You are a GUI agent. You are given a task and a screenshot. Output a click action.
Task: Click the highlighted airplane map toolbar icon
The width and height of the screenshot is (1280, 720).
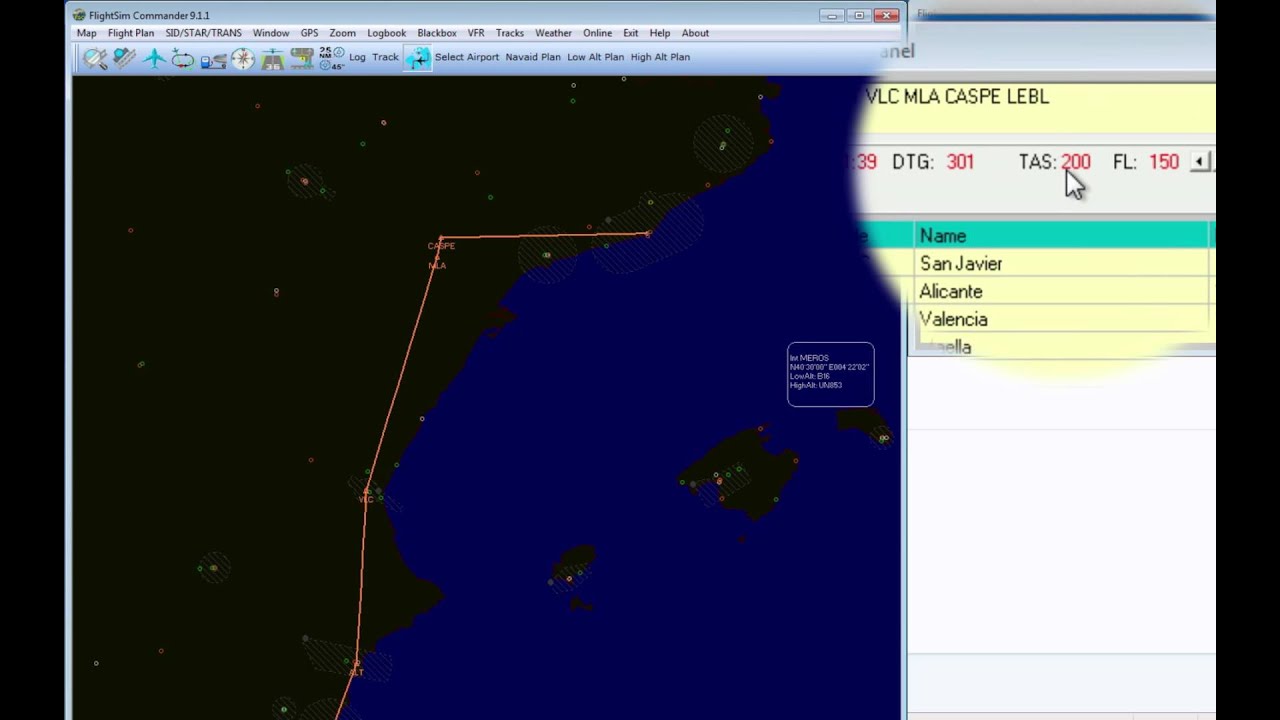tap(418, 58)
